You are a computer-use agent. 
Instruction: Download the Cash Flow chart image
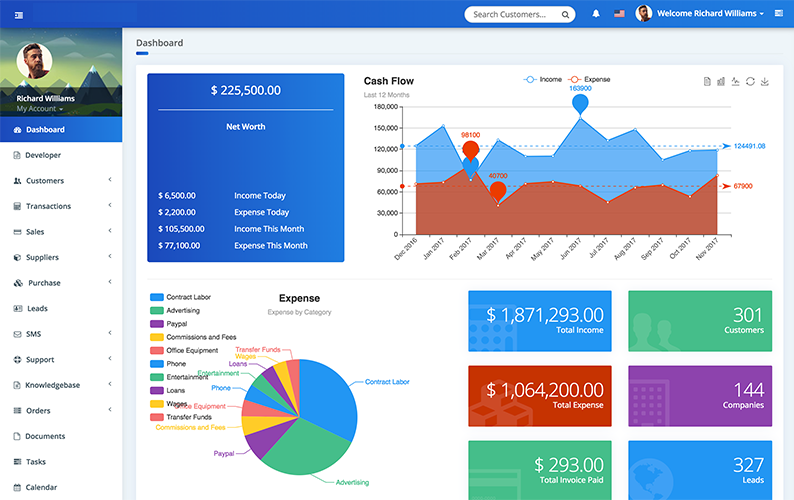coord(765,82)
